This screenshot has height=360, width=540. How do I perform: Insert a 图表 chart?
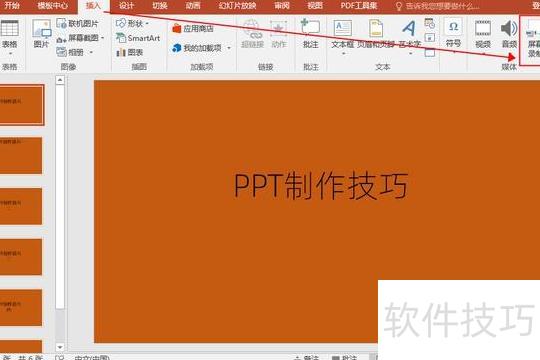pyautogui.click(x=129, y=52)
